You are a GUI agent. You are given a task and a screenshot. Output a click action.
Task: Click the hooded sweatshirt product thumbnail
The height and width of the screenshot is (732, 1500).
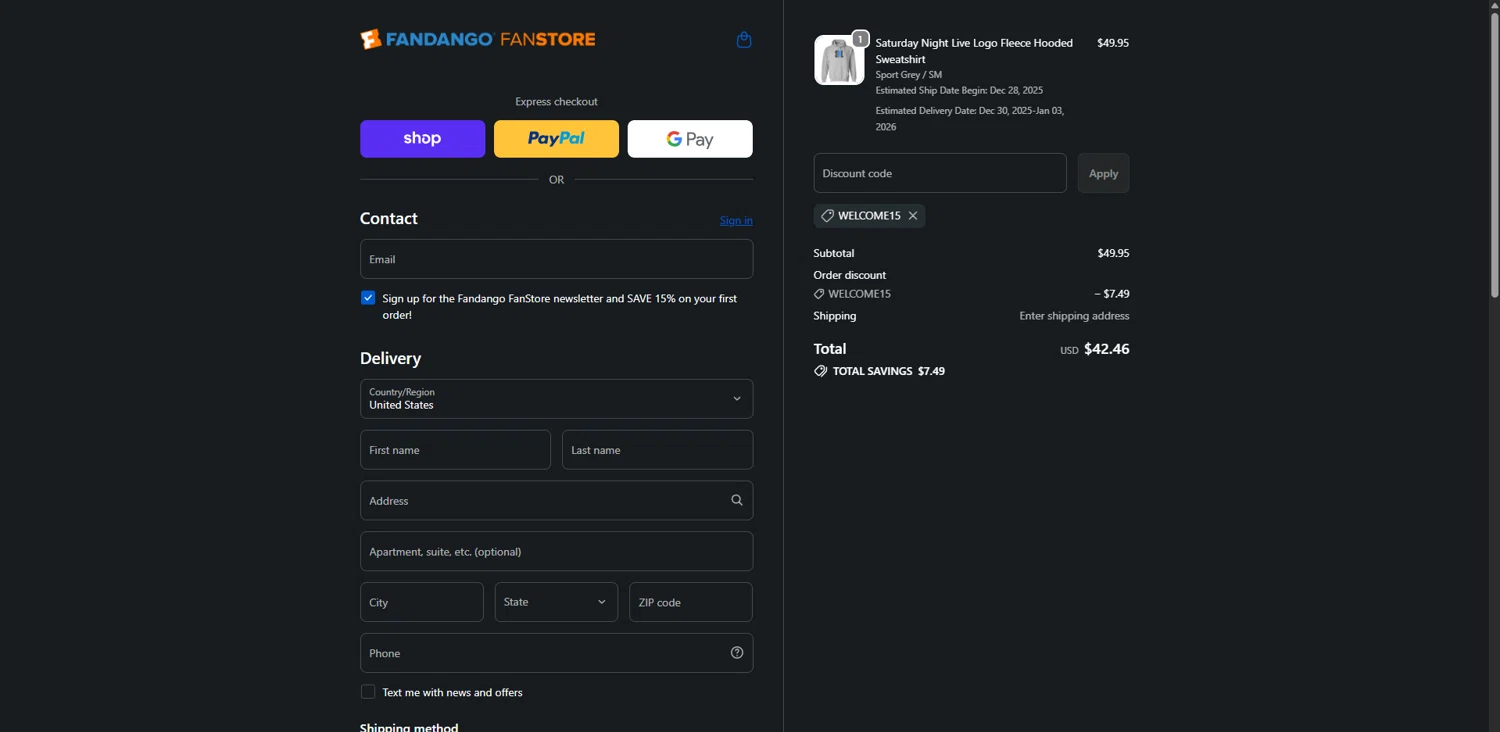(x=839, y=60)
